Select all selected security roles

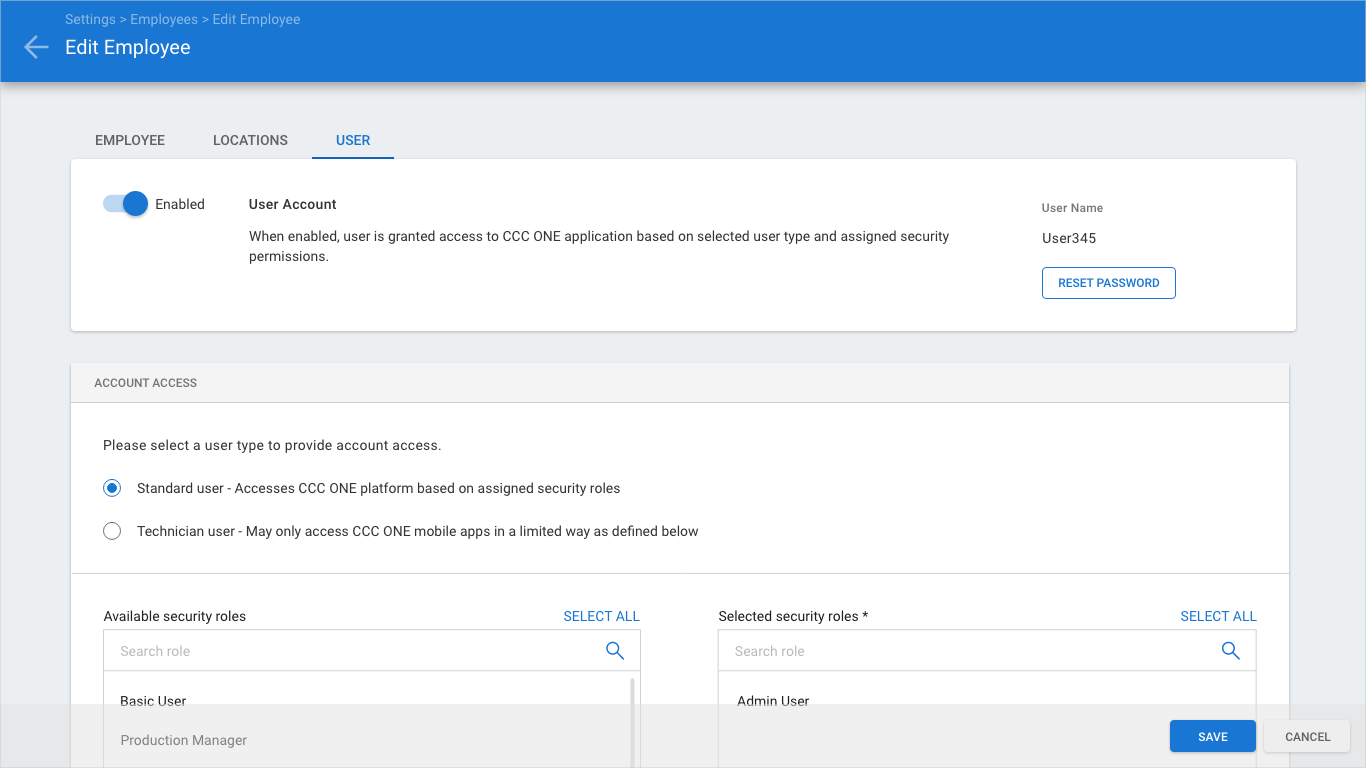coord(1218,616)
